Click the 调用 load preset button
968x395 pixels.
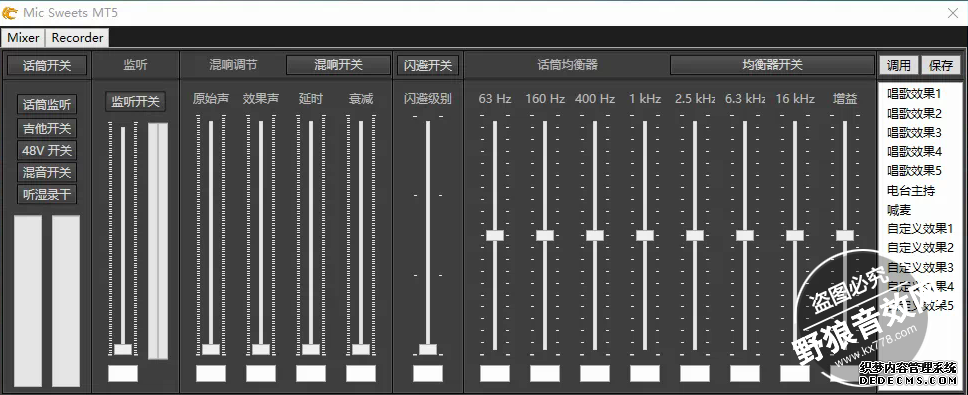[898, 65]
